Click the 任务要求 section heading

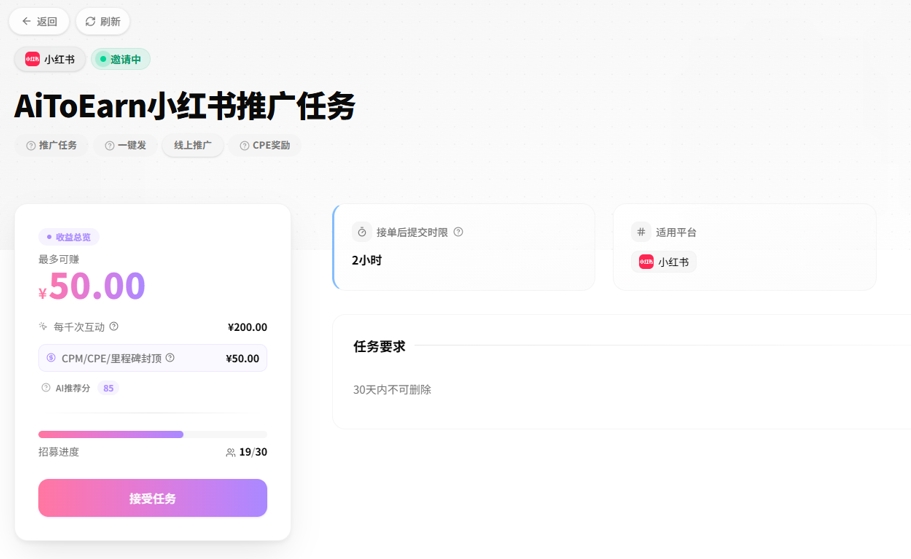click(379, 347)
